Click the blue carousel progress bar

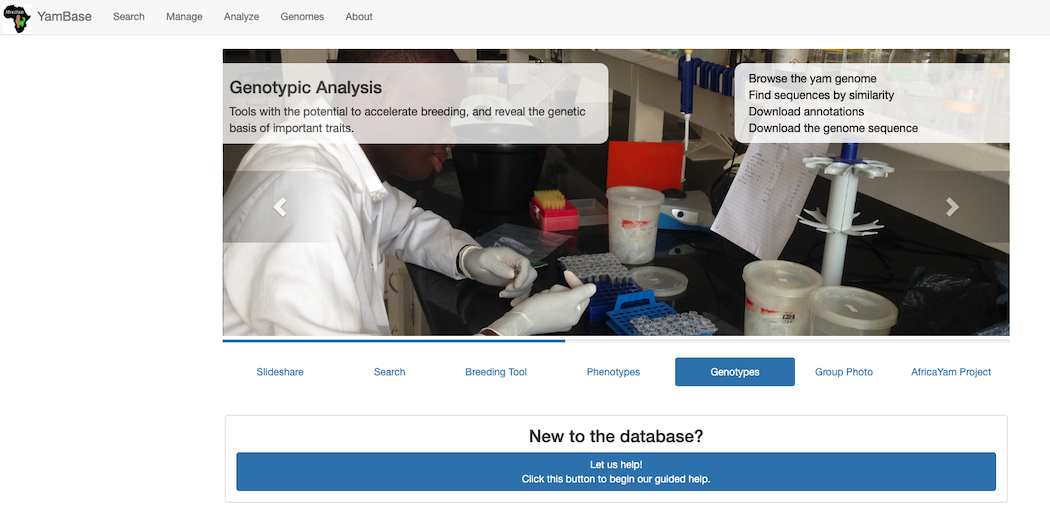[x=394, y=341]
